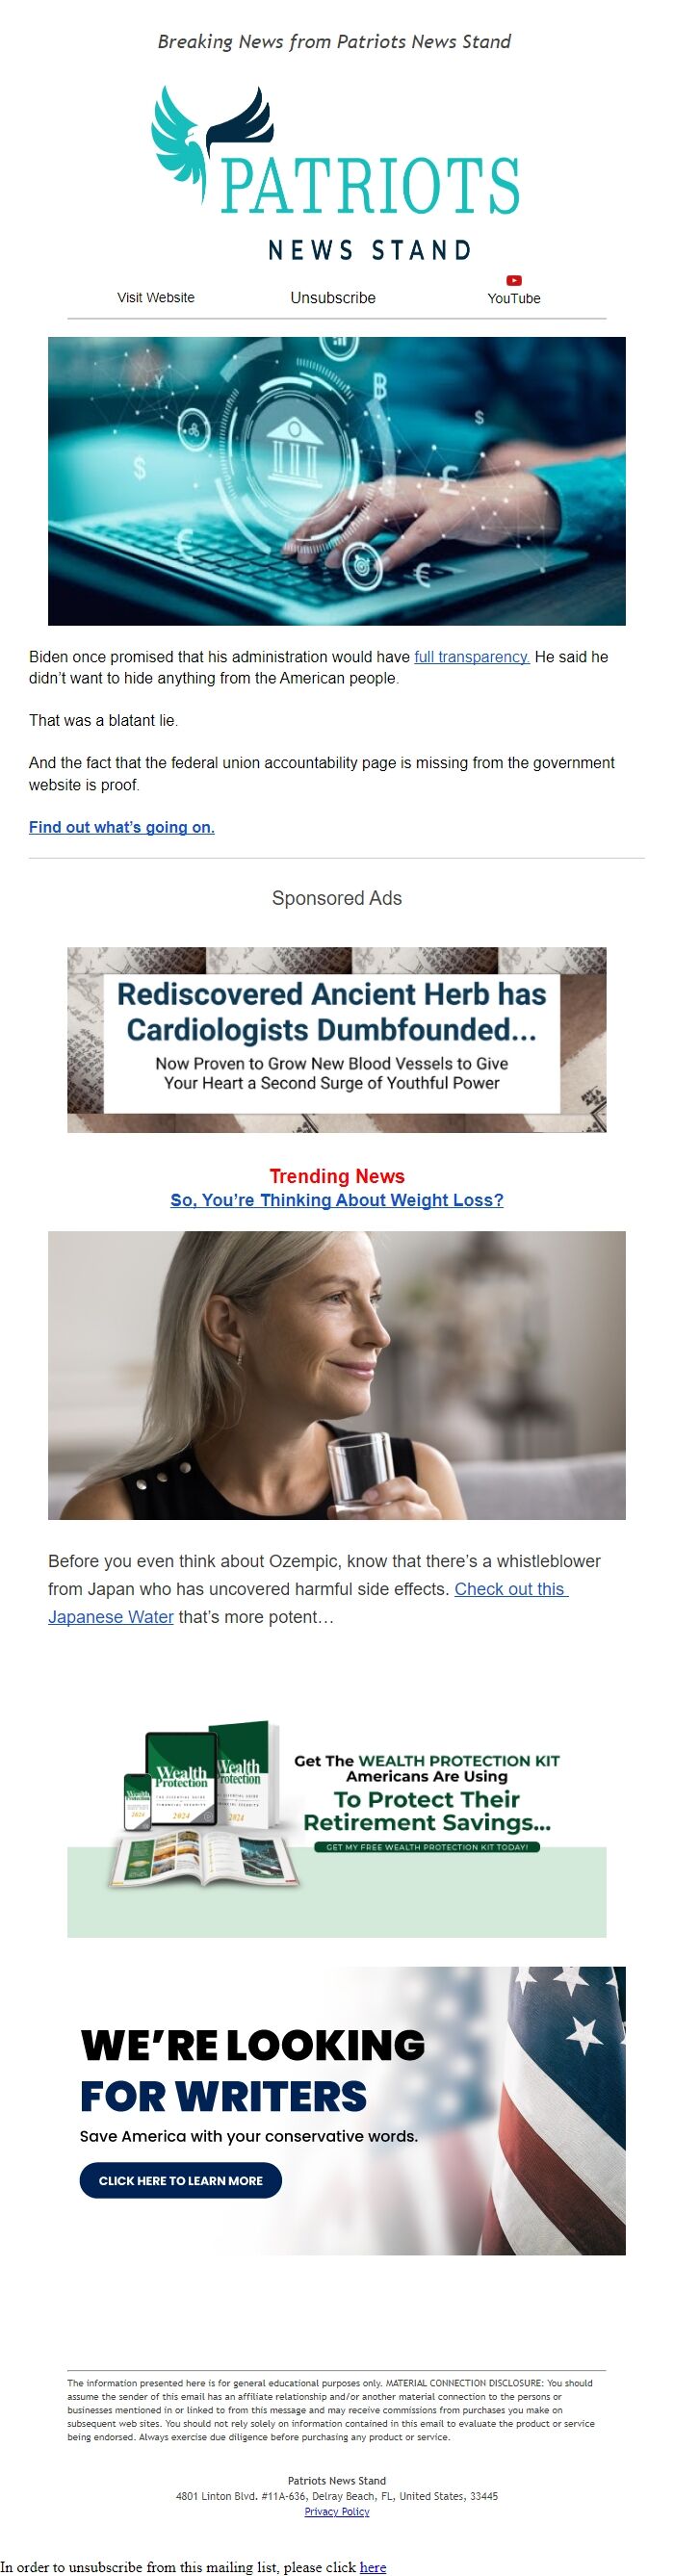The height and width of the screenshot is (2576, 674).
Task: Open 'Find out what's going on.' link
Action: click(x=122, y=827)
